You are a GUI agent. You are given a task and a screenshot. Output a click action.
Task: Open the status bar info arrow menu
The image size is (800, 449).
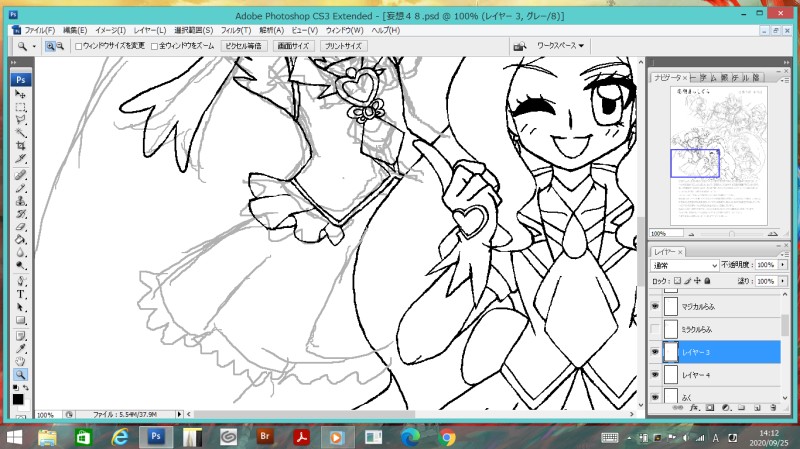[x=179, y=414]
